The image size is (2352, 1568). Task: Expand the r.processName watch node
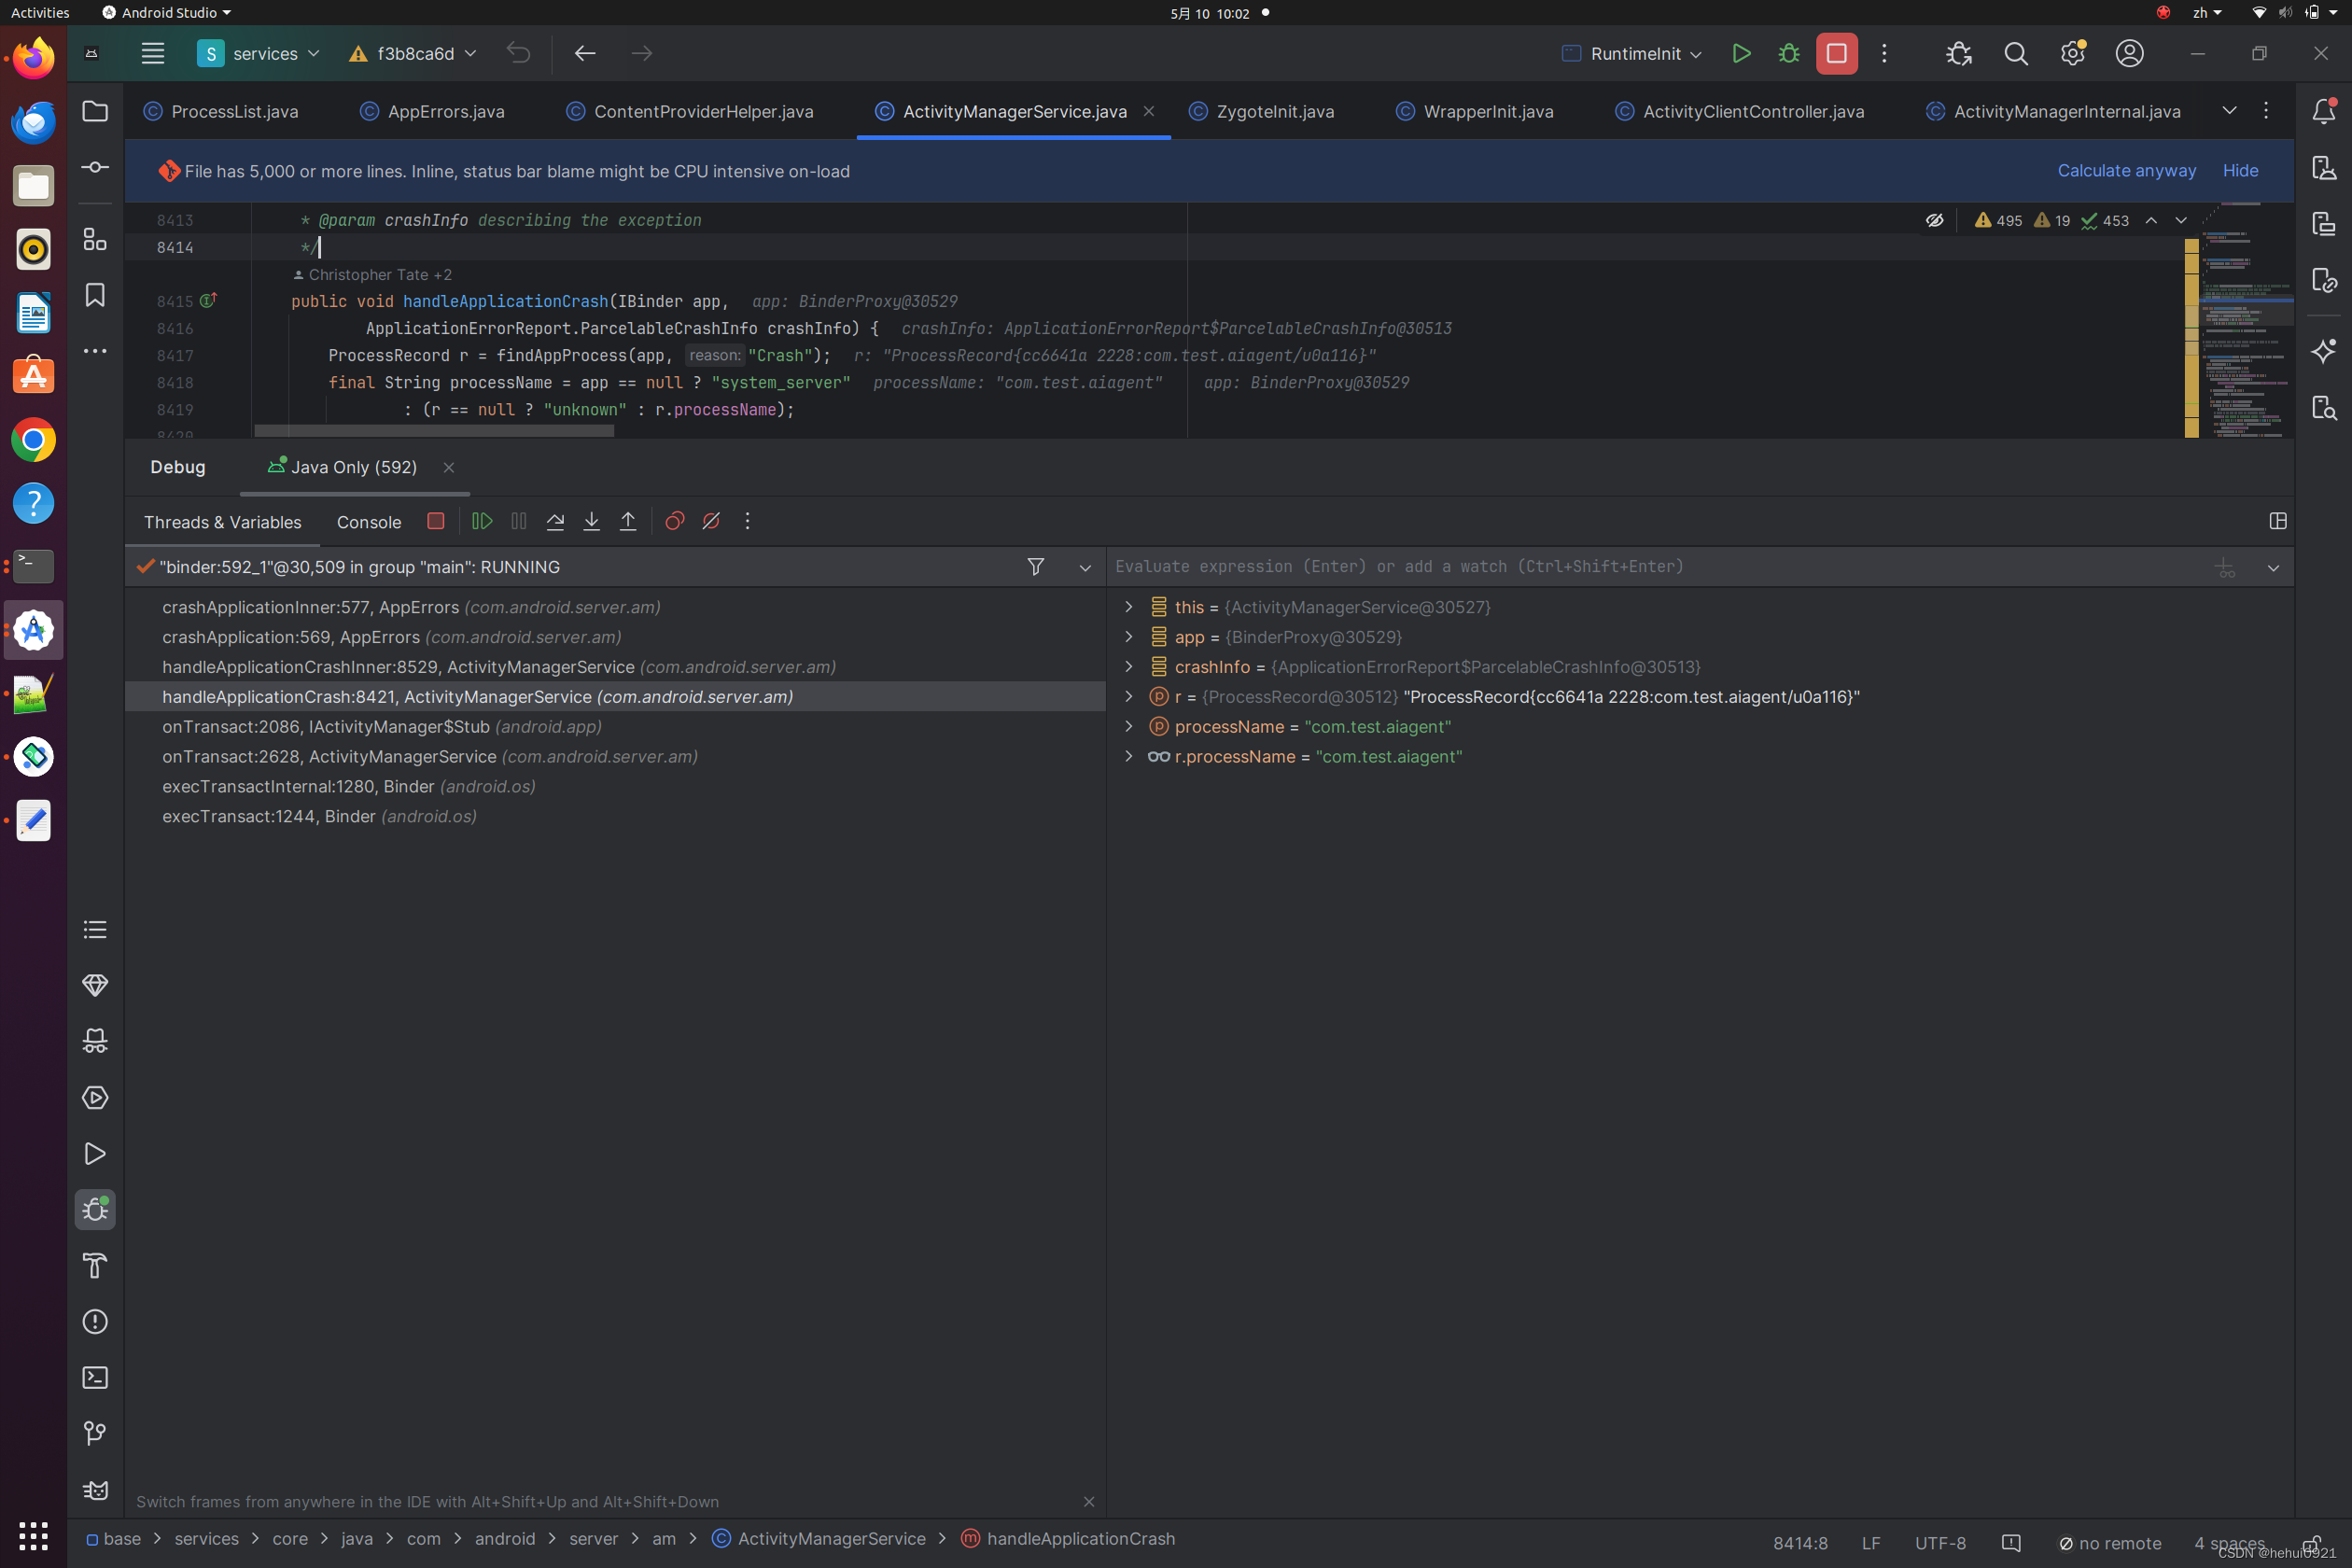(x=1129, y=757)
